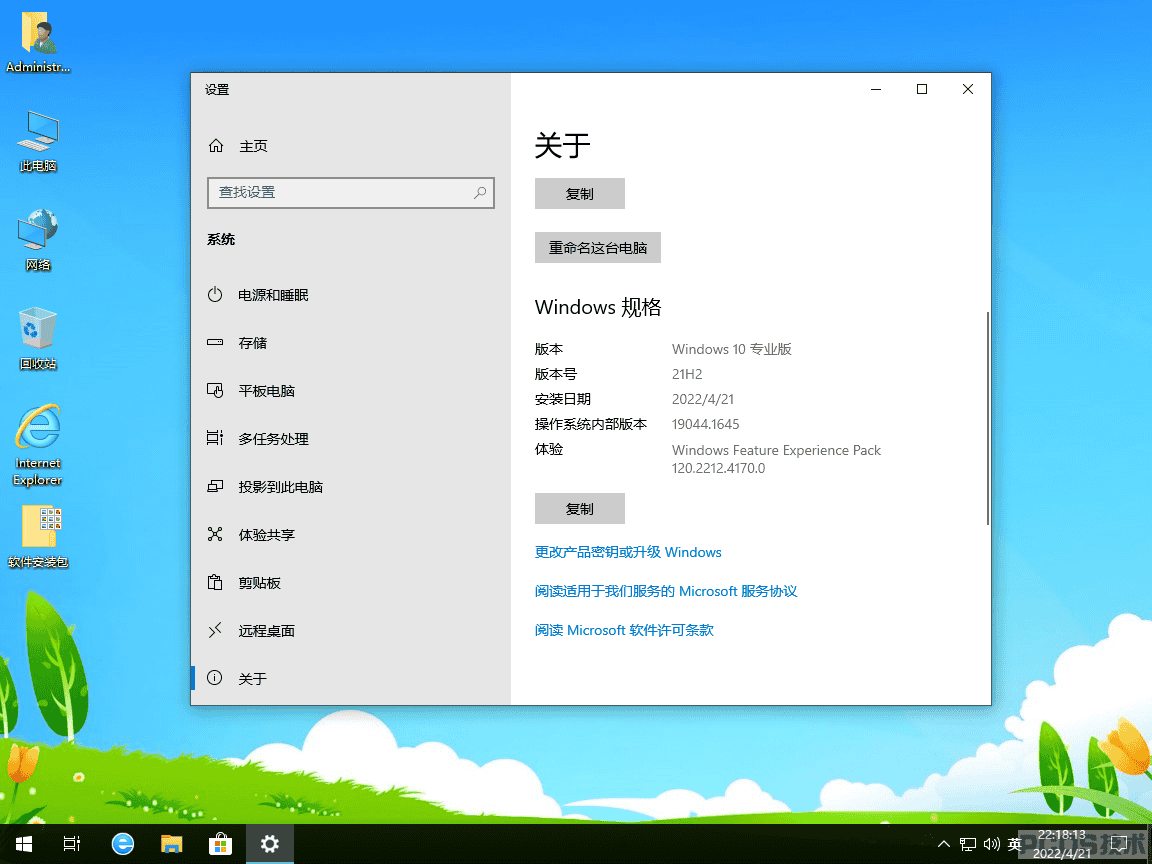
Task: Click the Windows 10 专业版 edition value
Action: coord(732,349)
